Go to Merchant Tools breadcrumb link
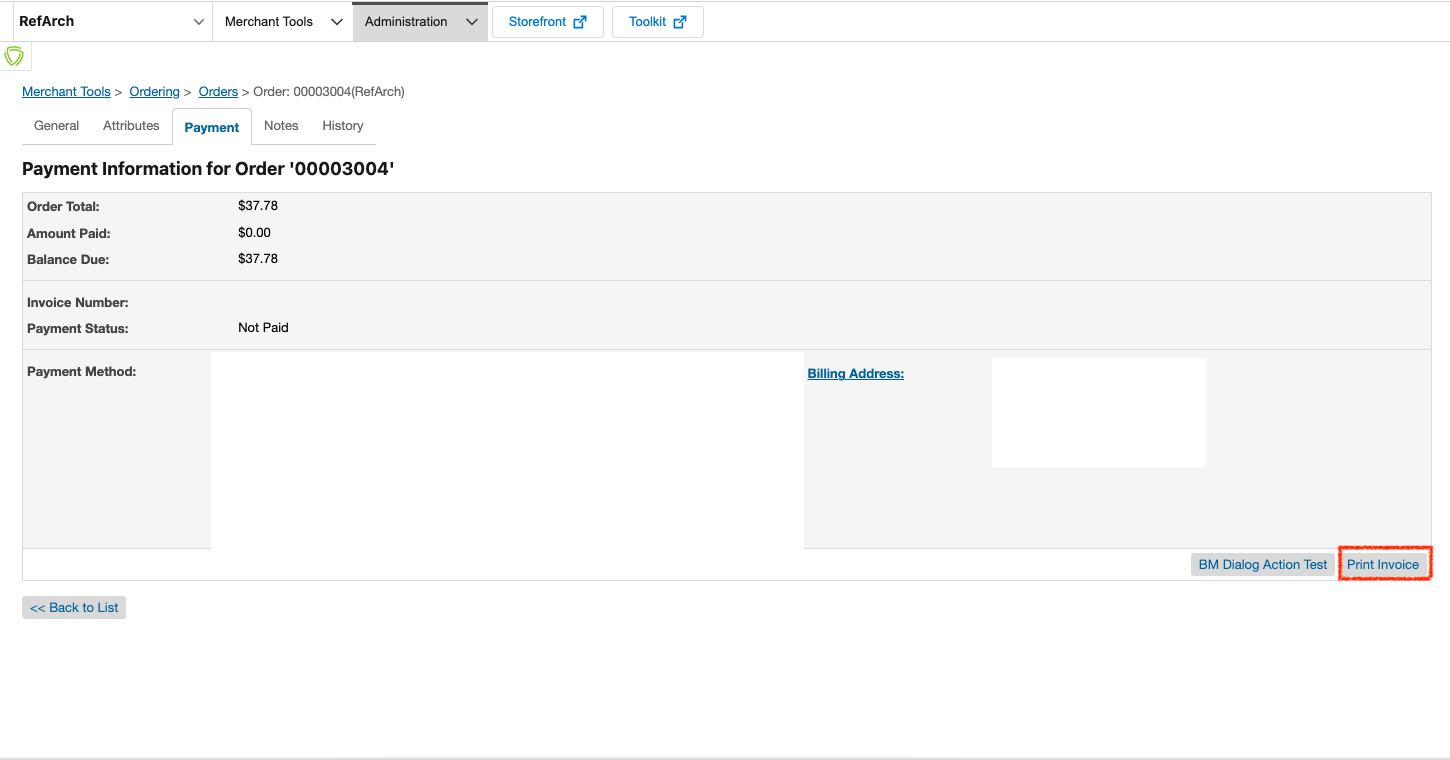 [x=66, y=92]
